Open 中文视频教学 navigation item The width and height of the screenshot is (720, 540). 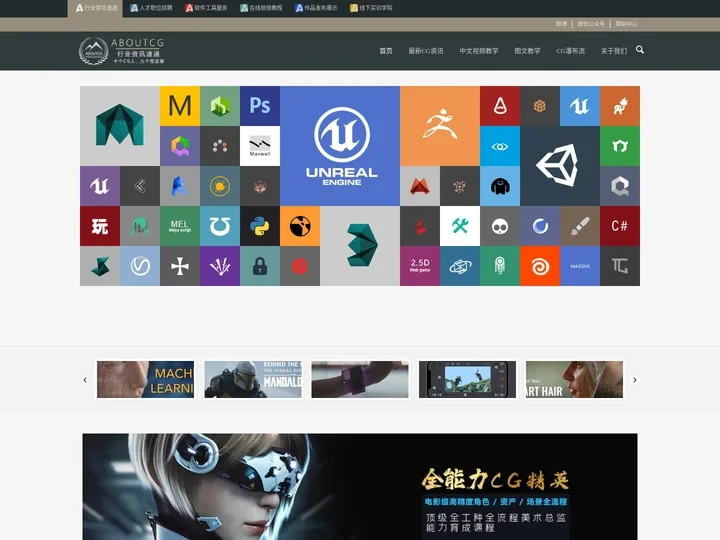(x=478, y=51)
